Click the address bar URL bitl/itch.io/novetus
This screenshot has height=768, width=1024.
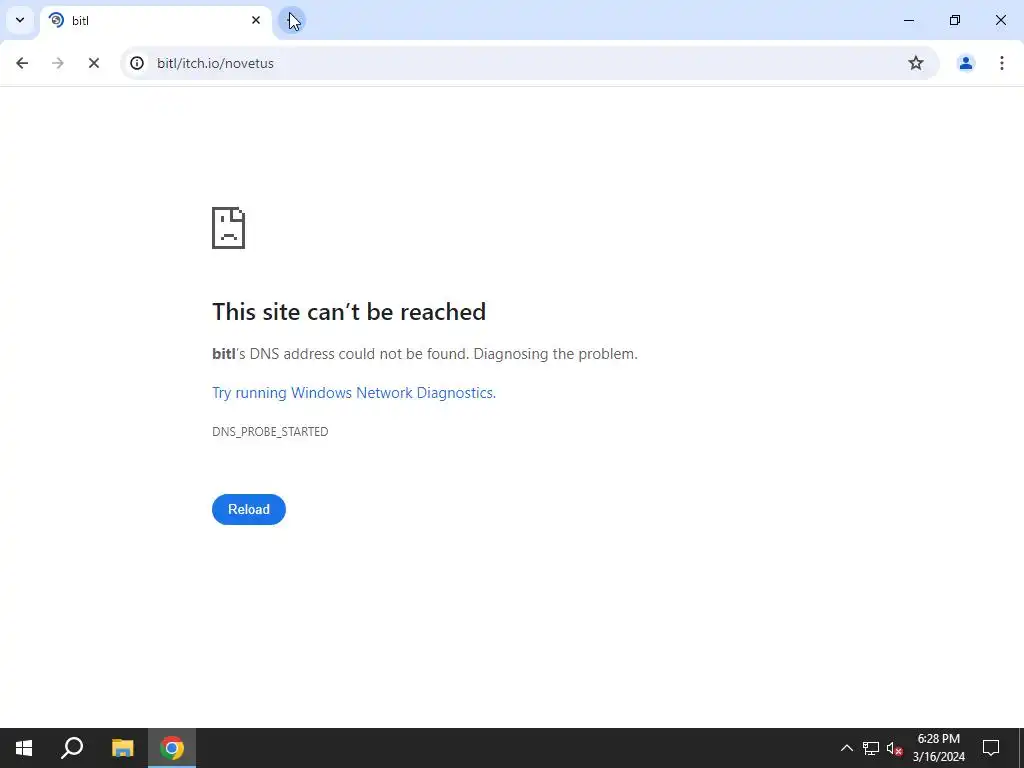[x=216, y=63]
